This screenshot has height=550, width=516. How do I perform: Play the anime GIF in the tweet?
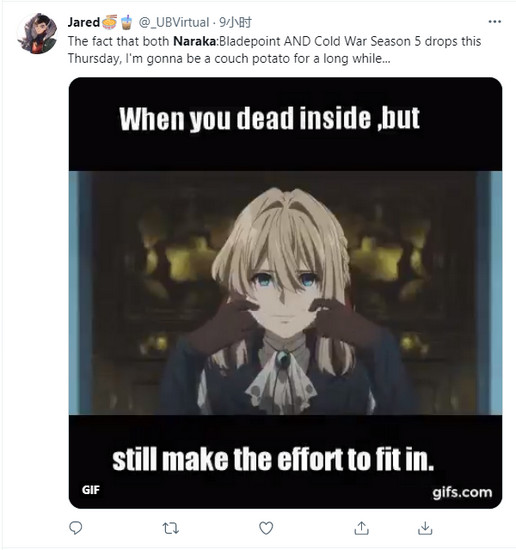click(285, 293)
